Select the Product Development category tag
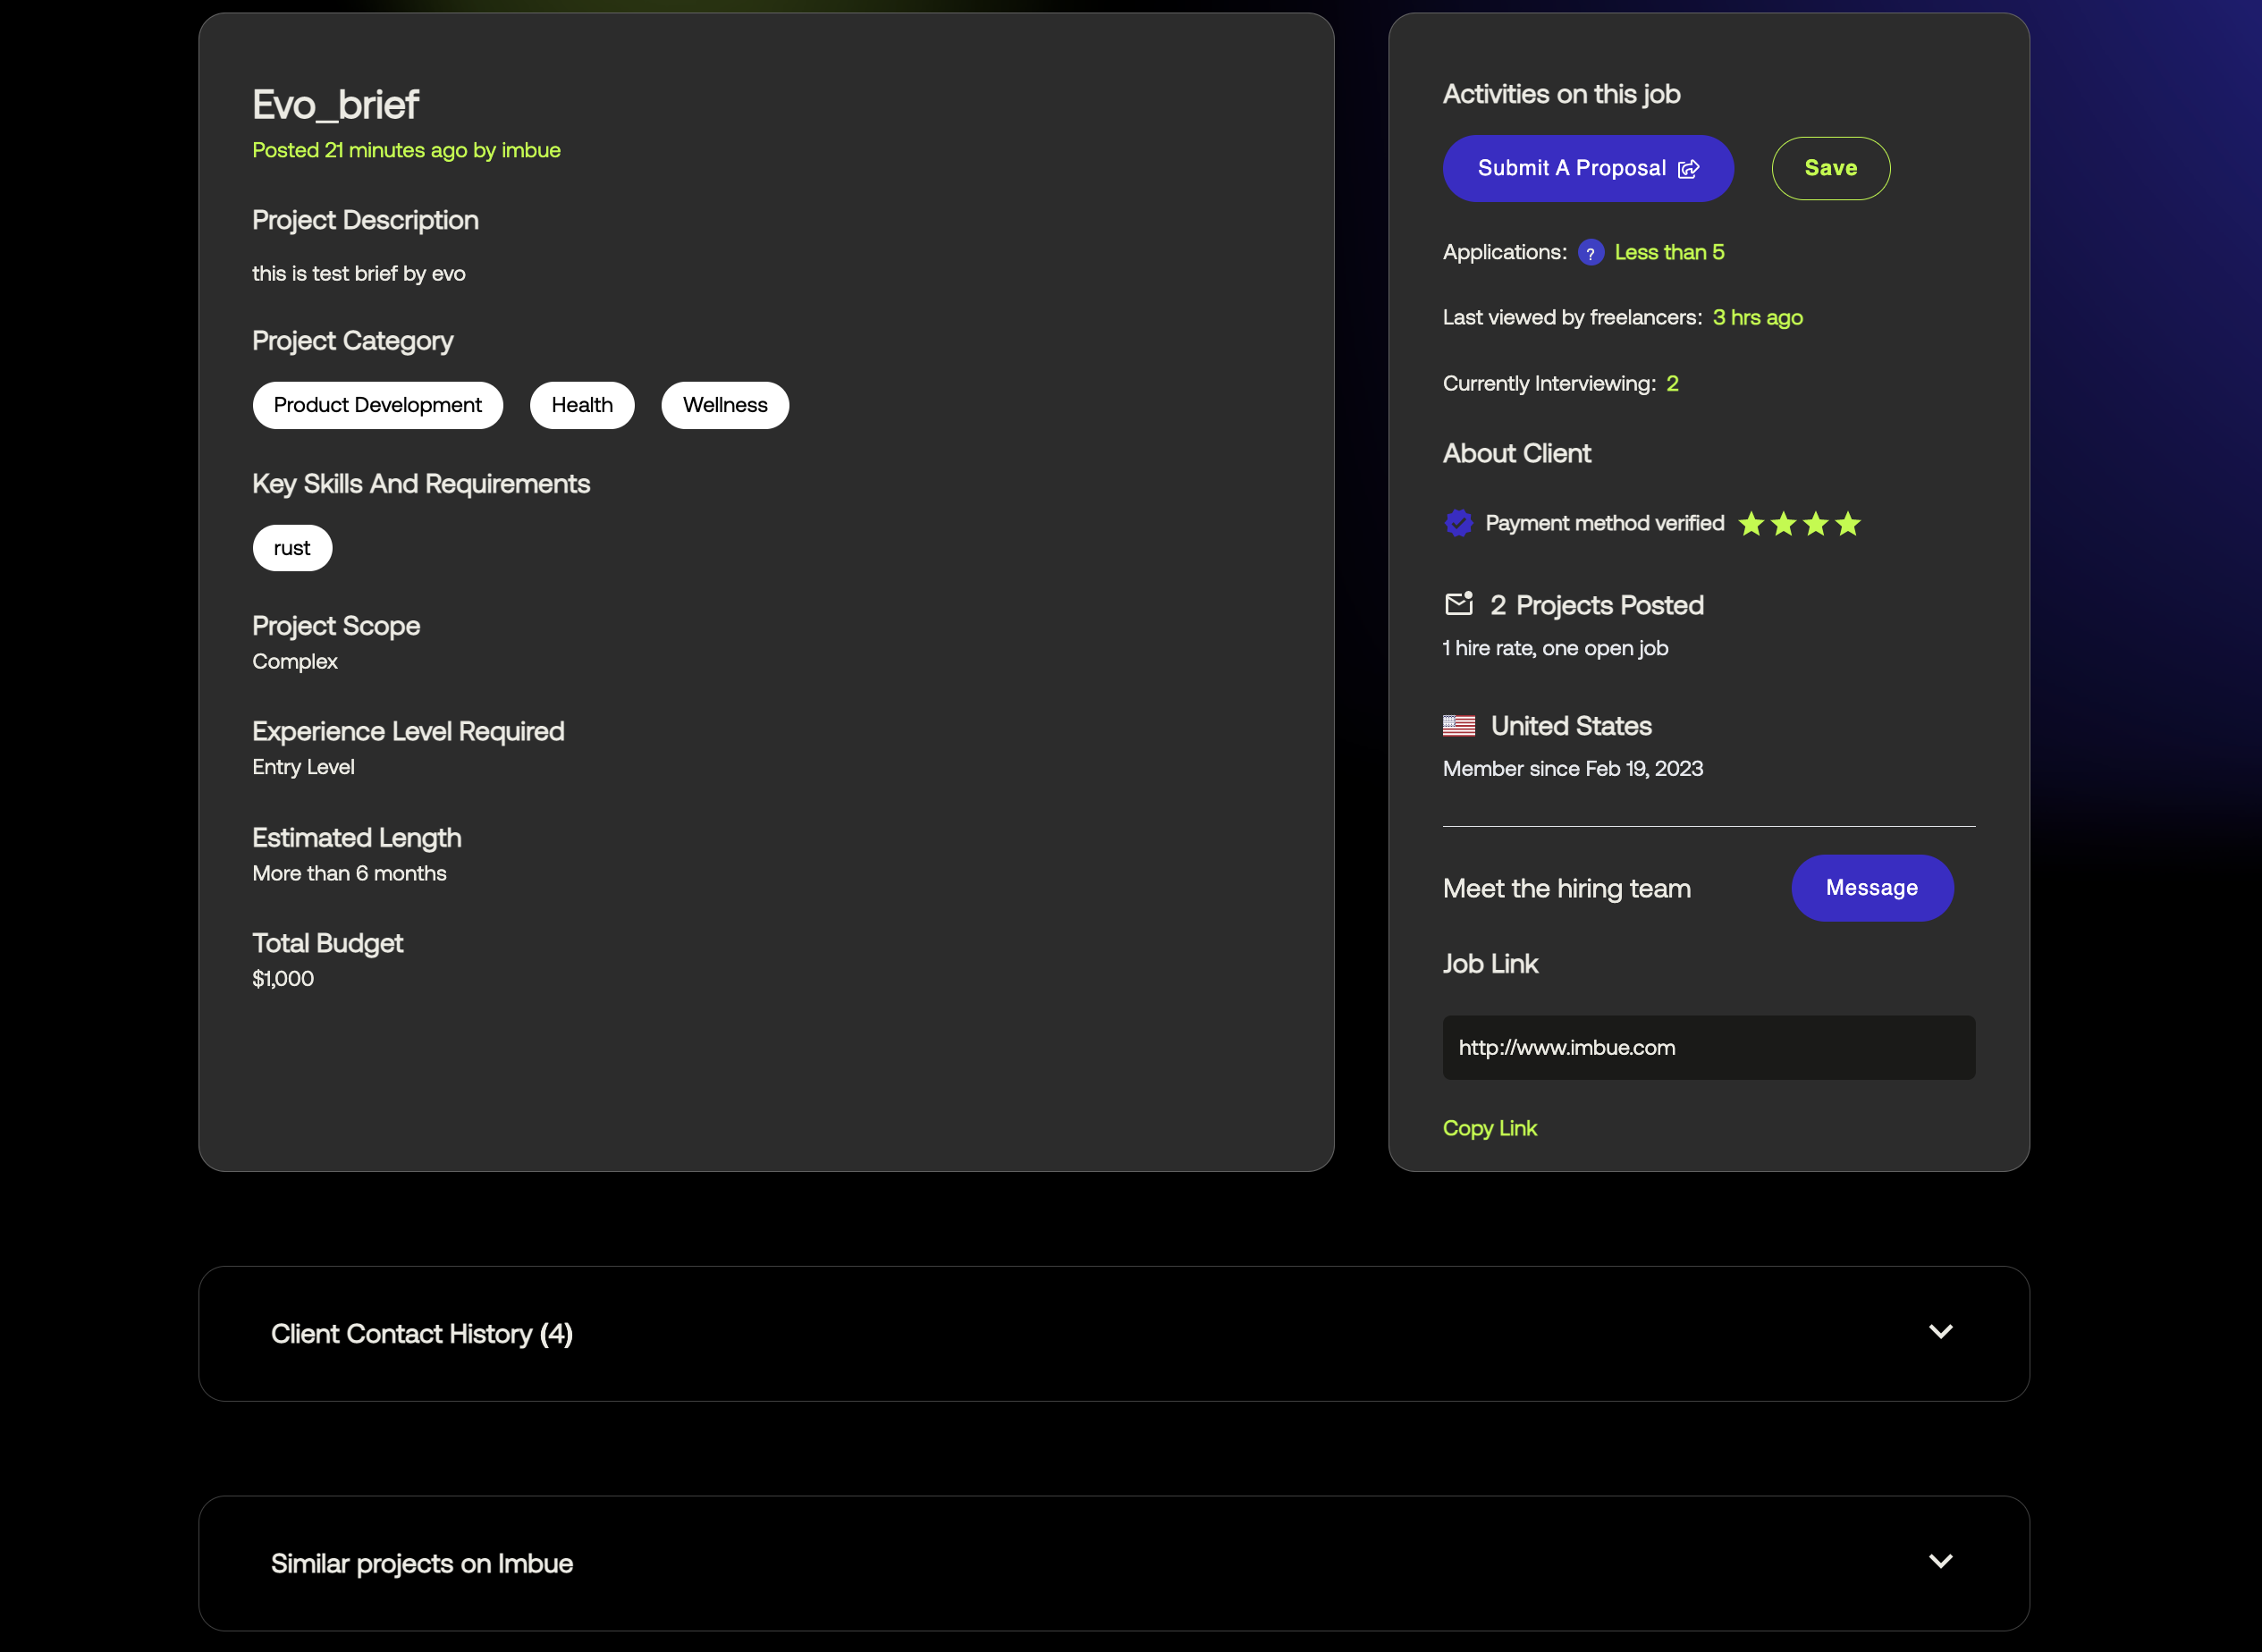This screenshot has width=2262, height=1652. click(377, 405)
